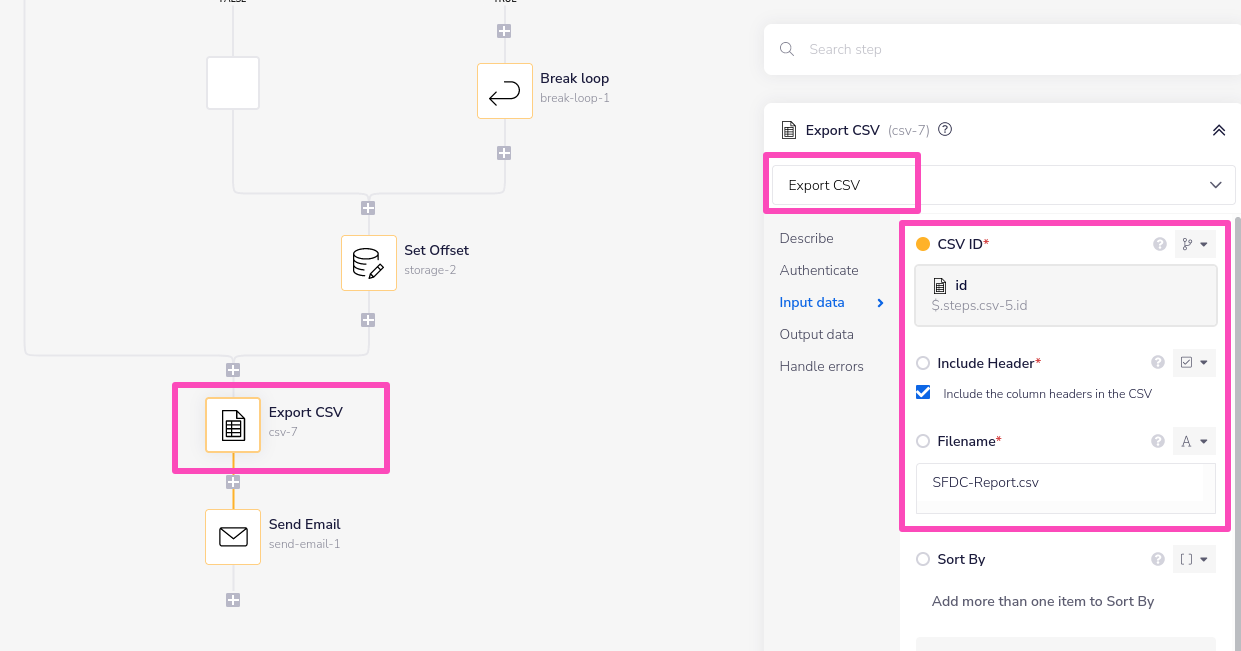Click the Set Offset step label

point(436,250)
